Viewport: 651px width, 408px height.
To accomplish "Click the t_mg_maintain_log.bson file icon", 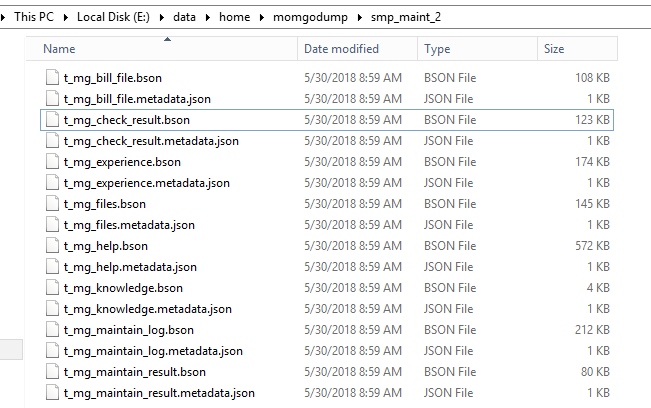I will [52, 330].
